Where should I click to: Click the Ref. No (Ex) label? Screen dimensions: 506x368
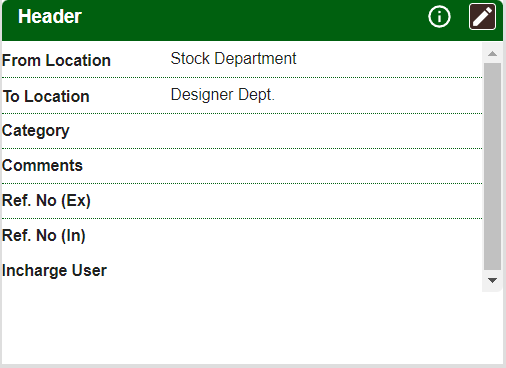pos(46,201)
